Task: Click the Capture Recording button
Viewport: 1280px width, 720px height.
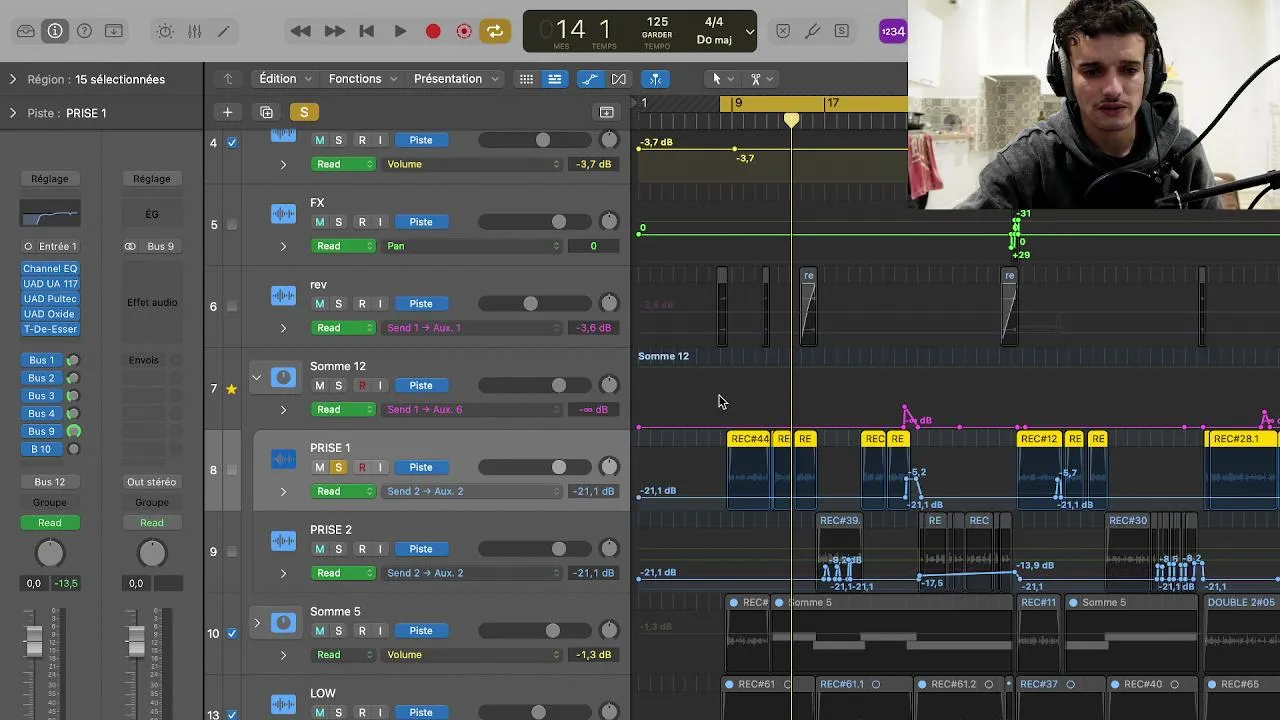Action: point(464,31)
